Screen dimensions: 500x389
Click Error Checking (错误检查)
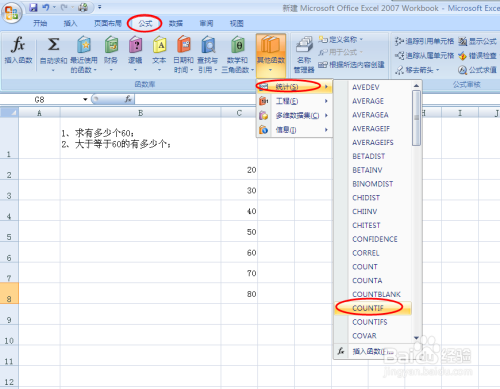(478, 56)
